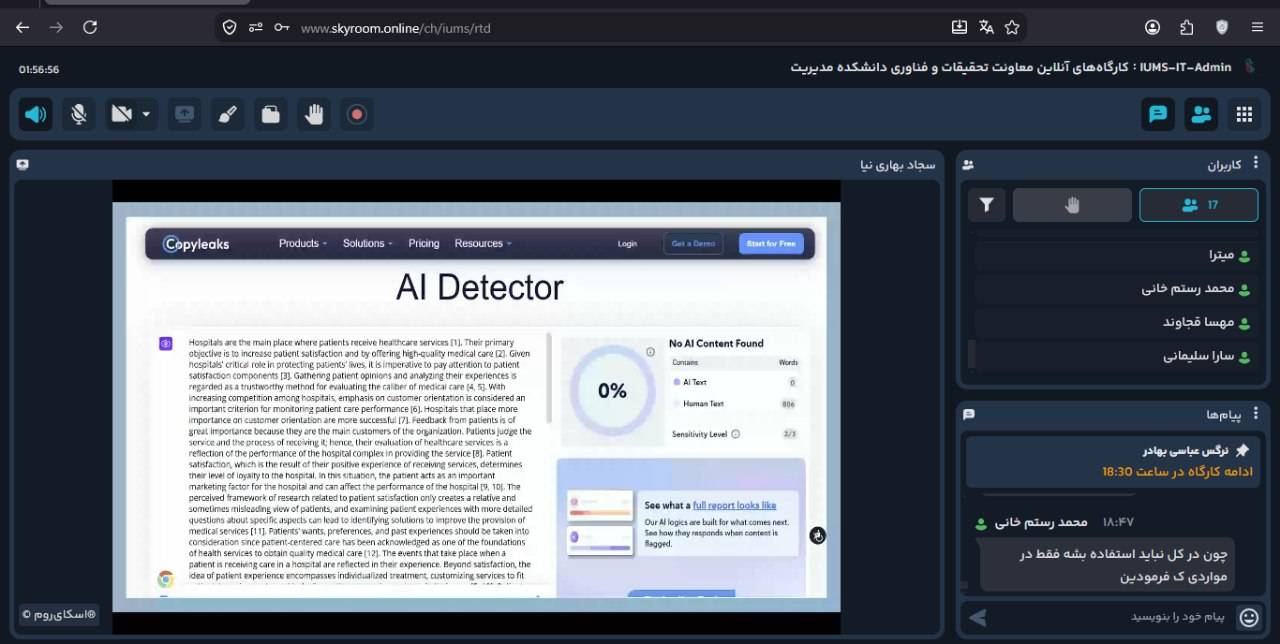Click the message from محمد رستم خانی
The image size is (1280, 644).
1107,565
